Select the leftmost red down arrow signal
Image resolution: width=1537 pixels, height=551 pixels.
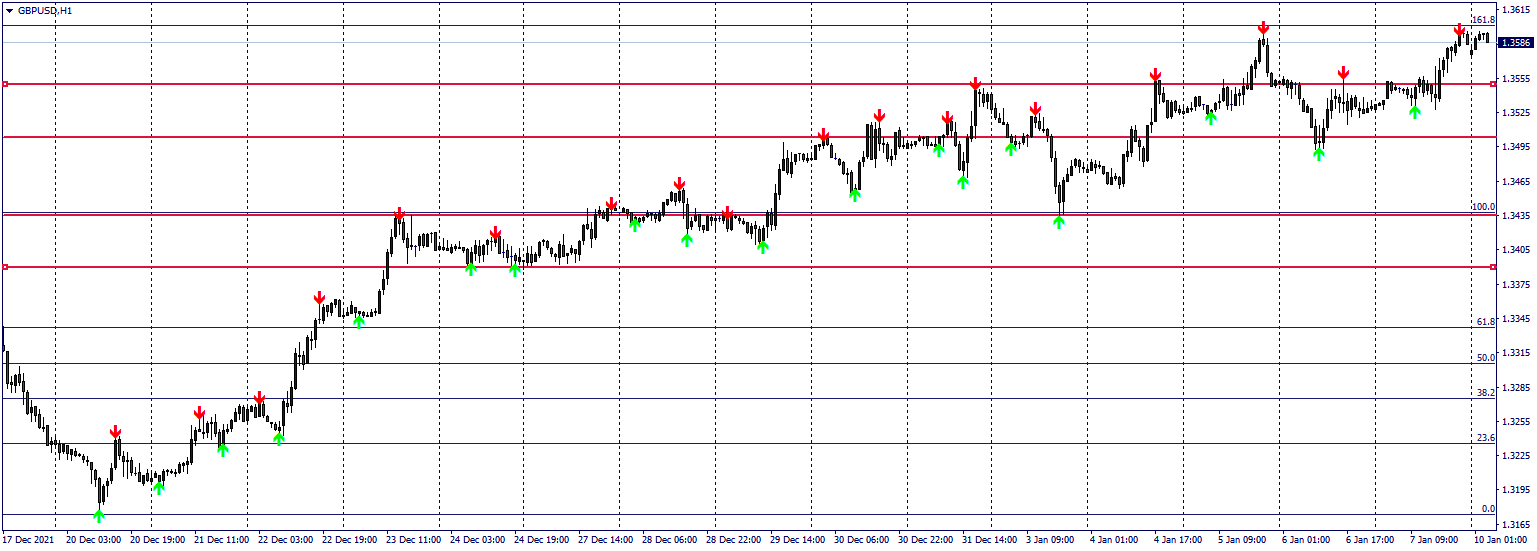[116, 432]
